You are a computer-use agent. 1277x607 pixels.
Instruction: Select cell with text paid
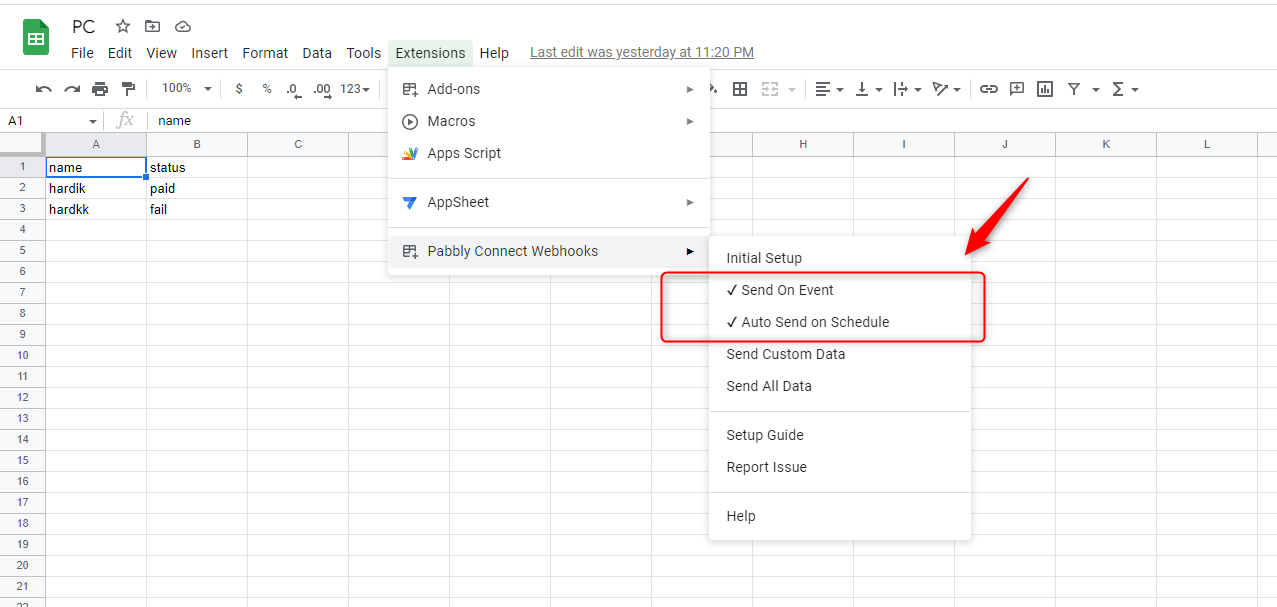pyautogui.click(x=197, y=188)
